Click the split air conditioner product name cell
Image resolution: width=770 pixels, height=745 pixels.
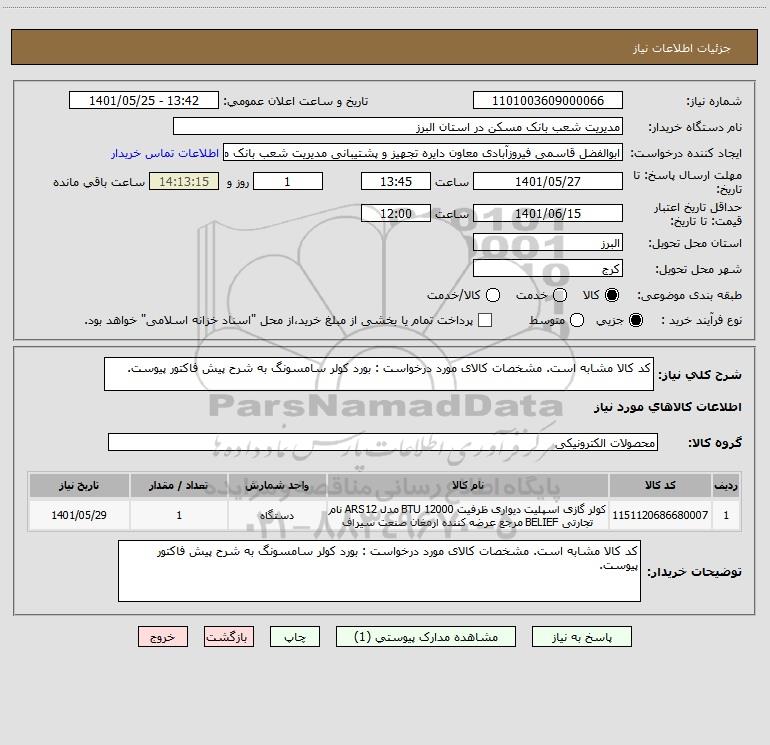coord(468,515)
